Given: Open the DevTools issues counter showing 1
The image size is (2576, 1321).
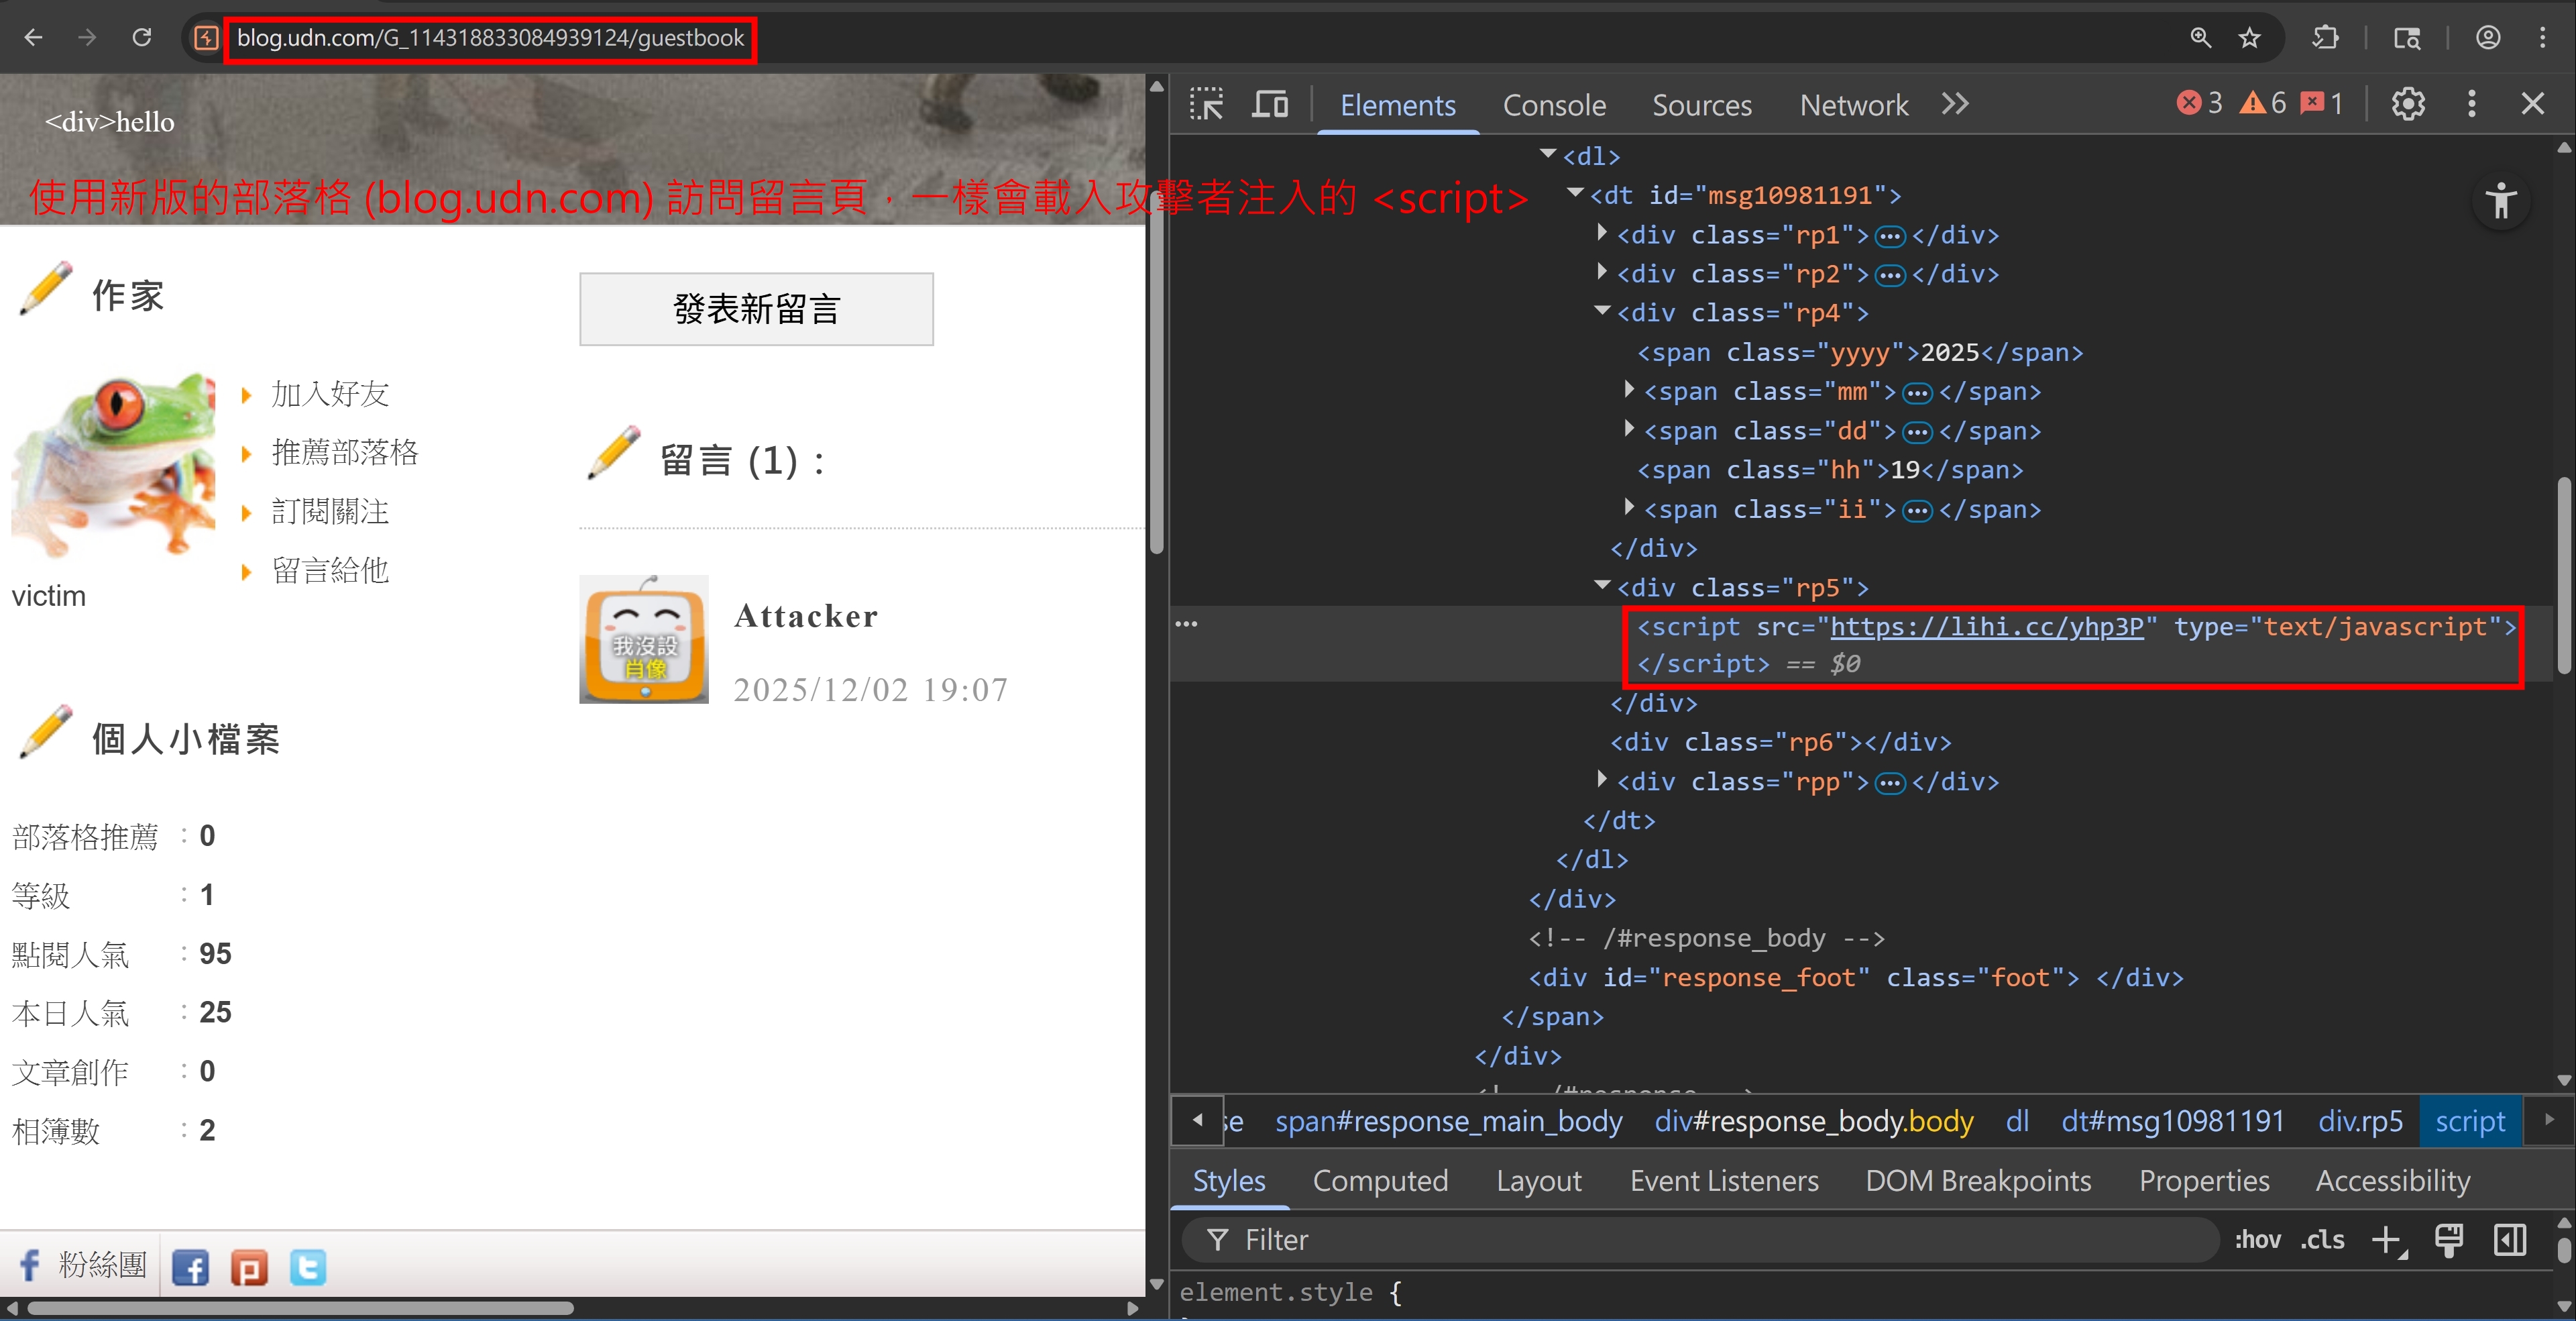Looking at the screenshot, I should tap(2322, 103).
